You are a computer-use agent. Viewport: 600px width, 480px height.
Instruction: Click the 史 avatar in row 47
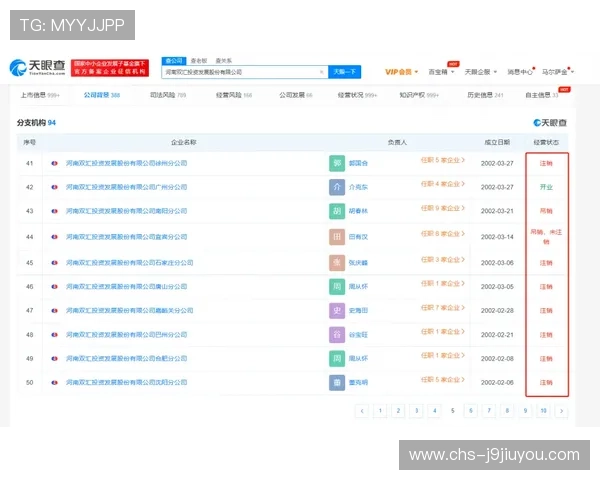337,310
